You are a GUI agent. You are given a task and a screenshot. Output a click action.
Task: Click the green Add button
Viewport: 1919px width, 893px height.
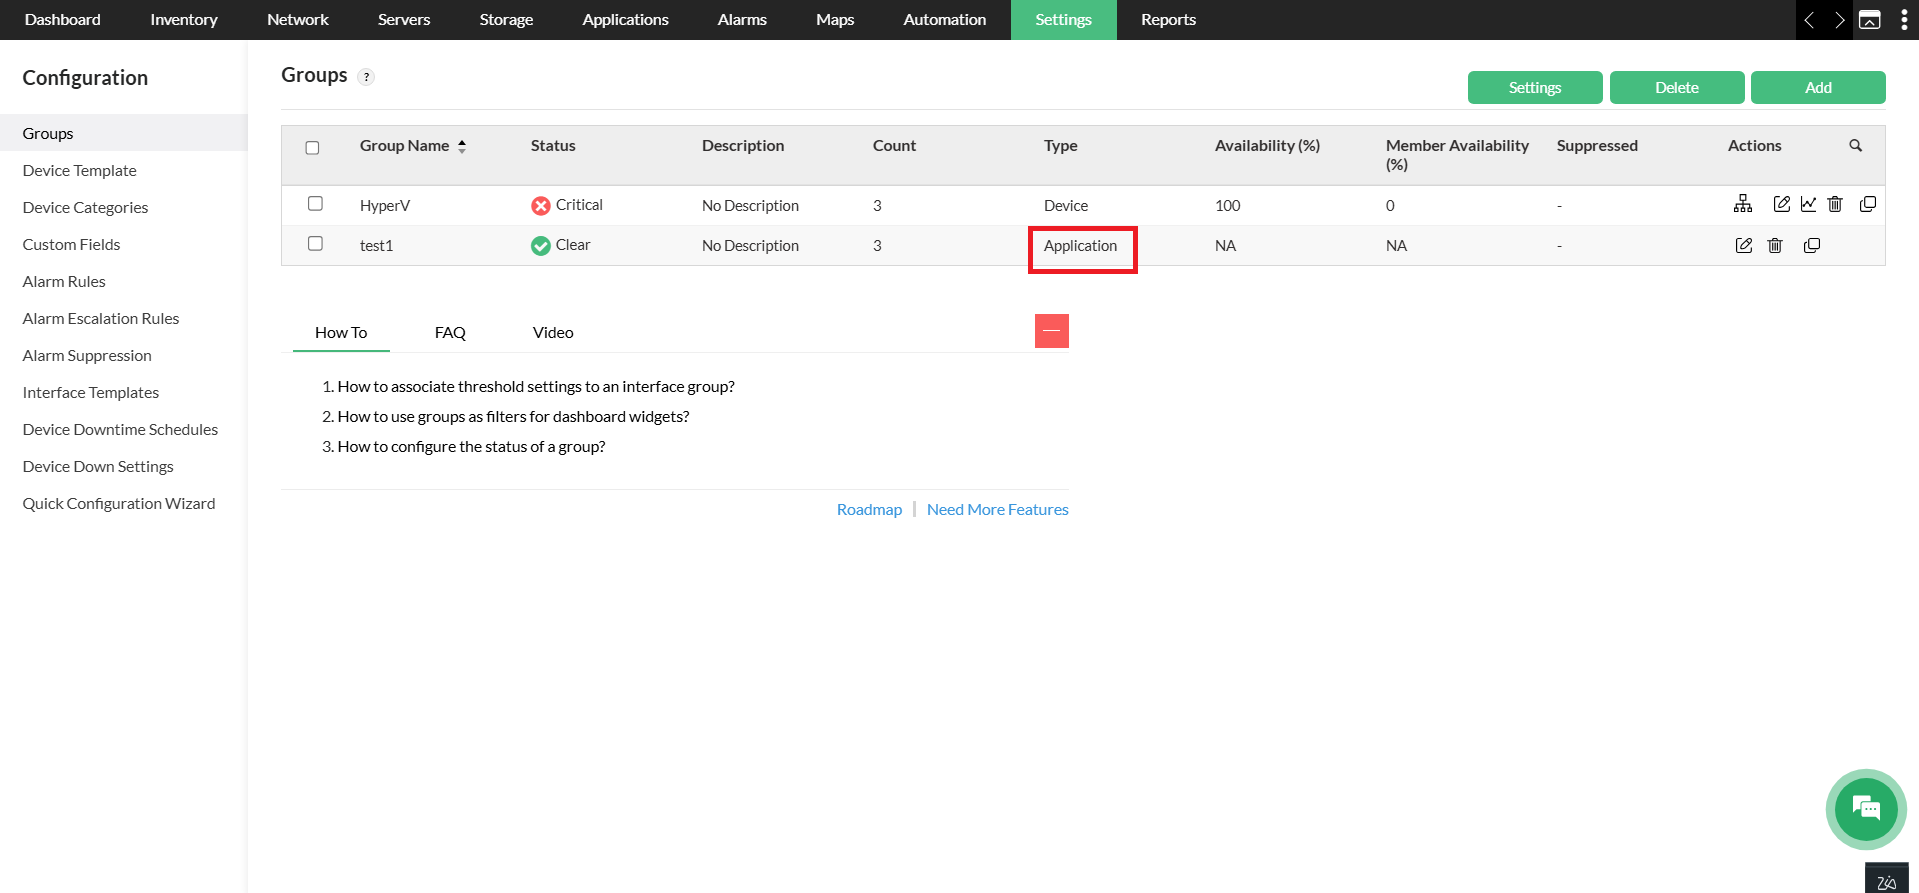(1817, 88)
